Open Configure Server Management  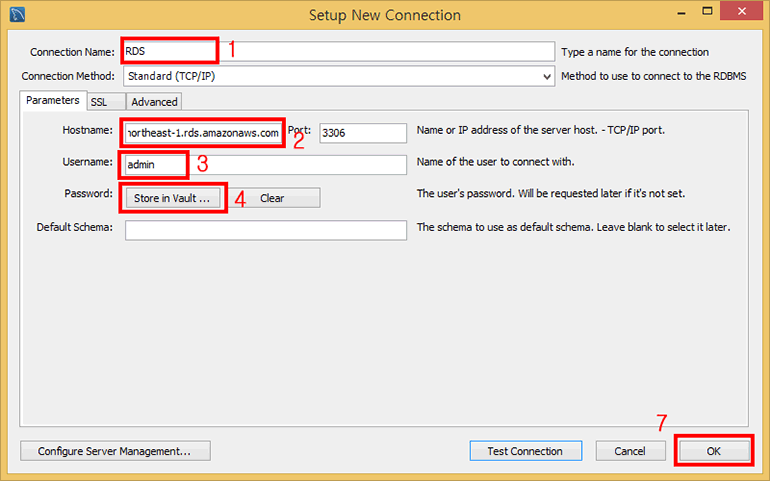(114, 451)
